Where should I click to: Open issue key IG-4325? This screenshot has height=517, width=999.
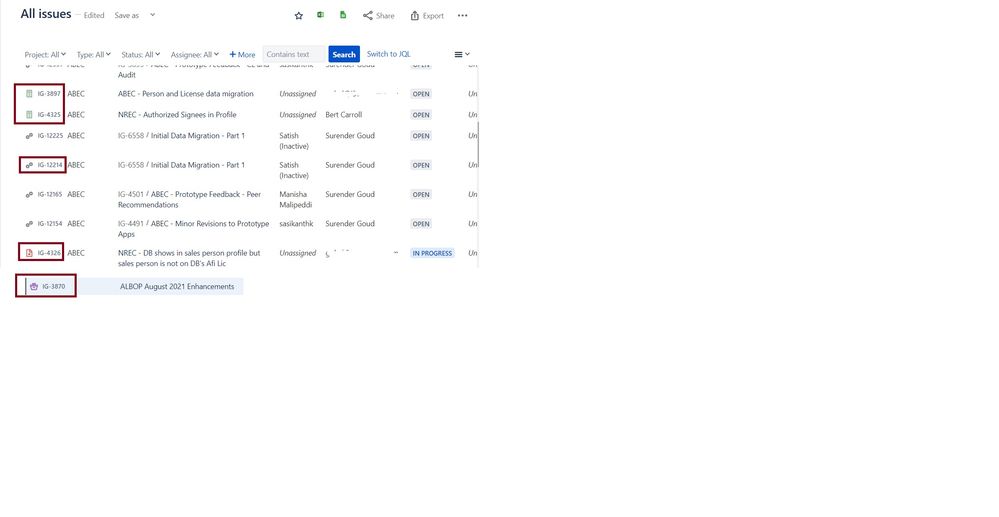point(49,115)
